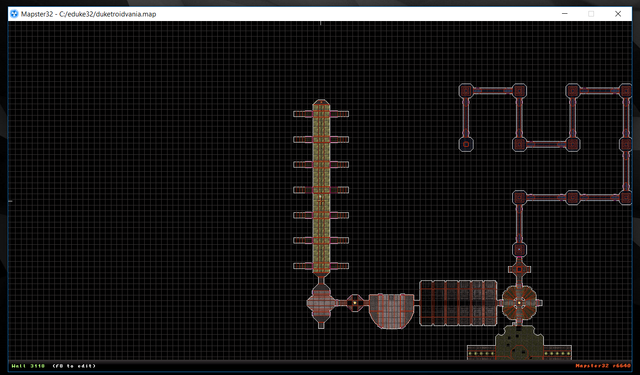Select center sprite of the circular hub room
The width and height of the screenshot is (640, 375).
pos(519,303)
